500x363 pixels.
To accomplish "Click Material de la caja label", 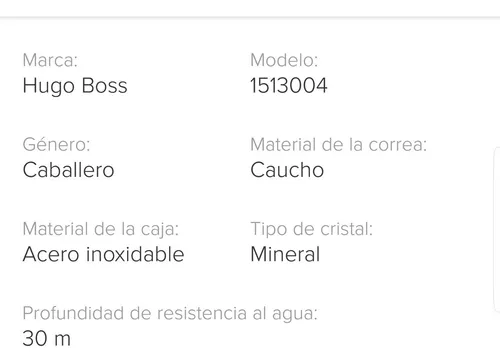I will [101, 230].
